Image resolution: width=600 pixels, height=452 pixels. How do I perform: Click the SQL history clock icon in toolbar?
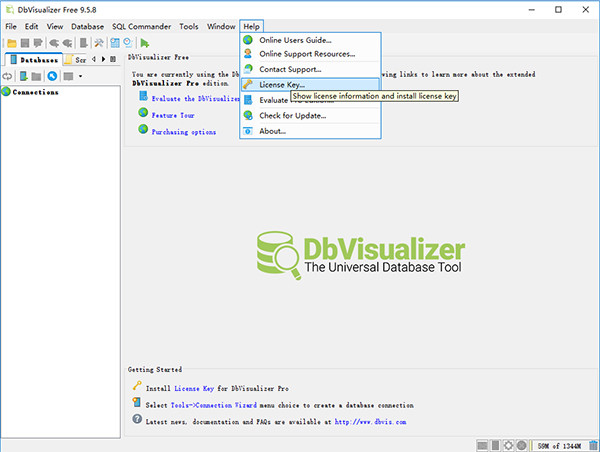pos(127,43)
